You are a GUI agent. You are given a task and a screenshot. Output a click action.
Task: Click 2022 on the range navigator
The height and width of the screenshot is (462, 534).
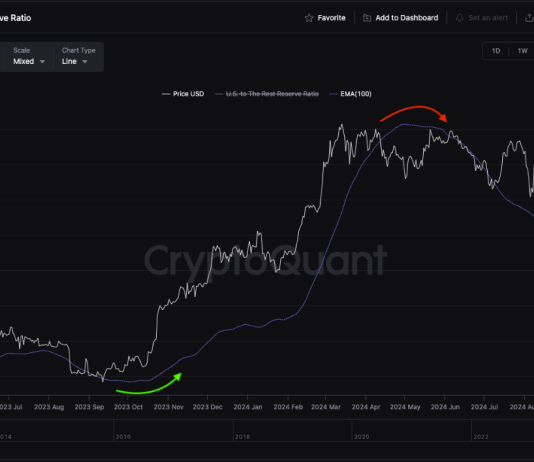[481, 437]
